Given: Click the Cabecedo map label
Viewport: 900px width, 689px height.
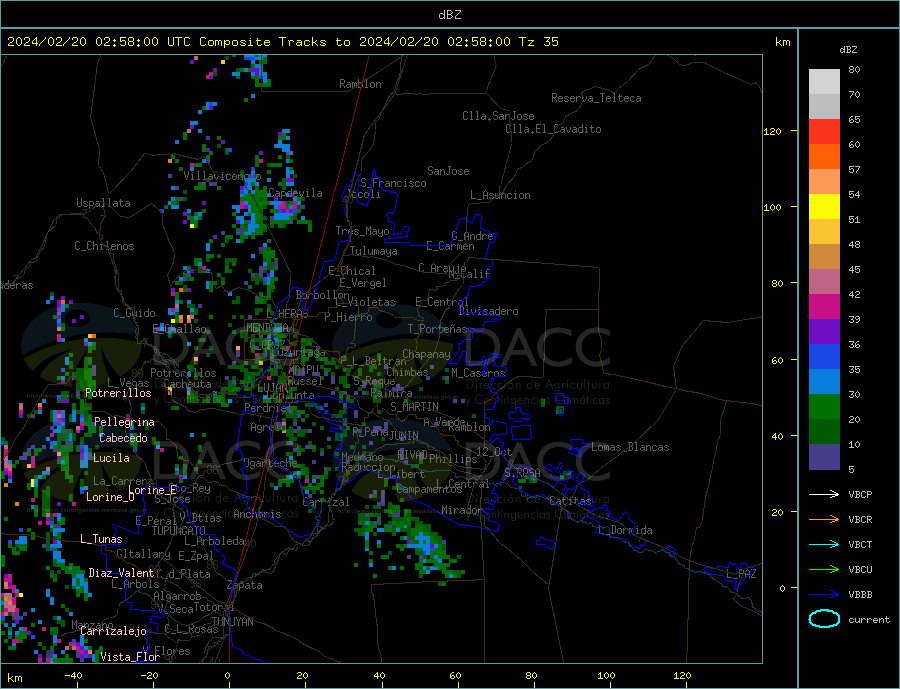Looking at the screenshot, I should point(123,438).
